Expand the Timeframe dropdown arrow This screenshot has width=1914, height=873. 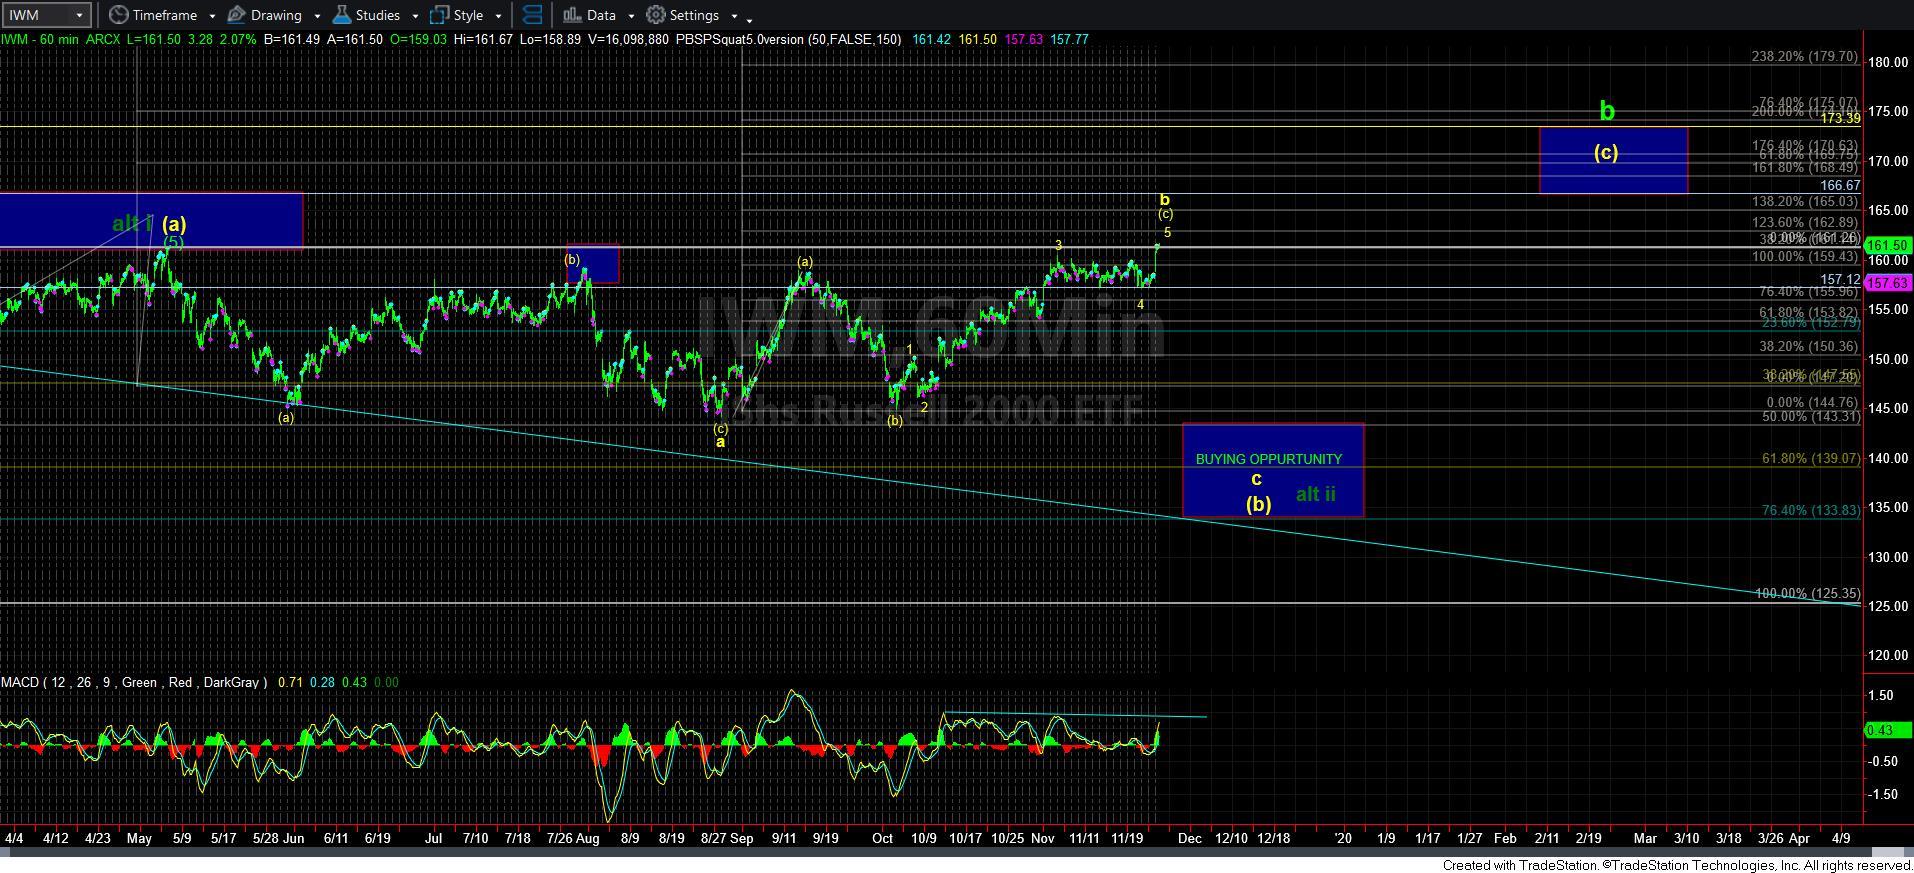212,16
